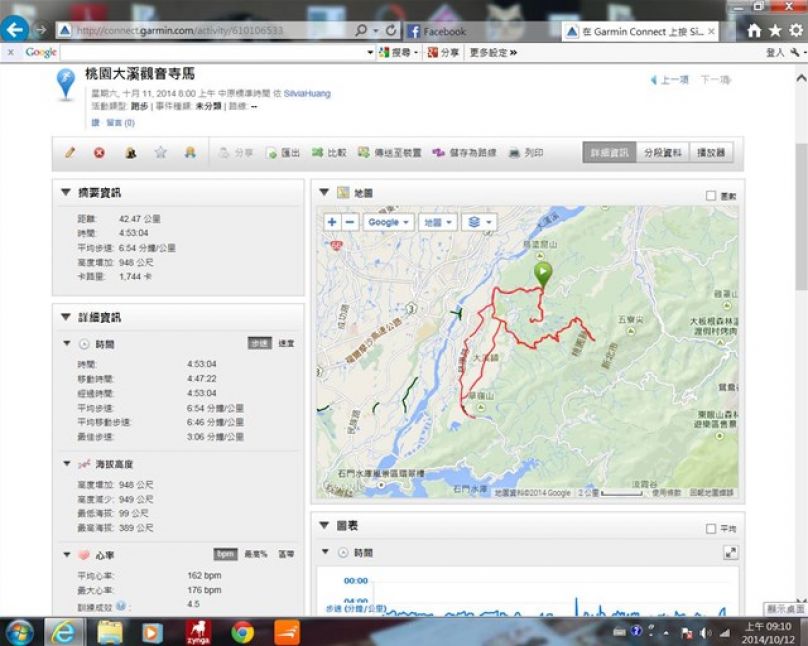Open the 地圖 map type dropdown
808x646 pixels.
(x=437, y=222)
